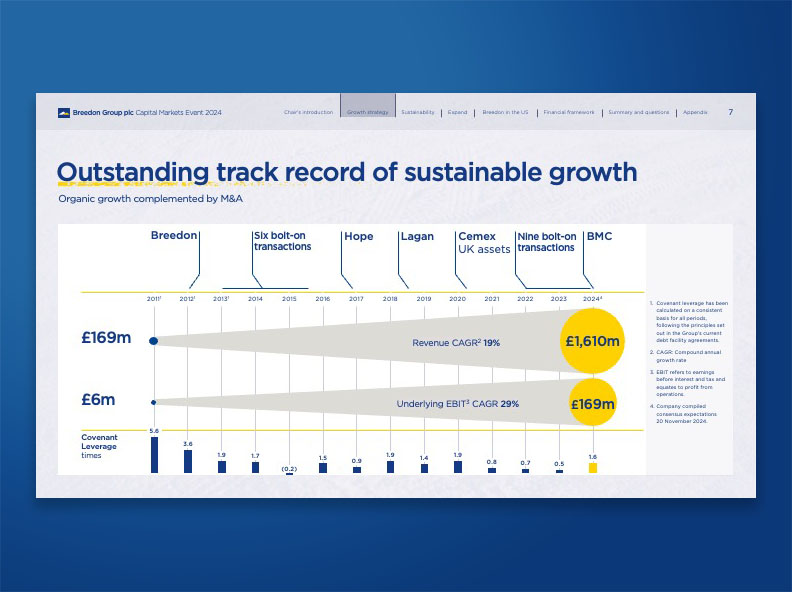Image resolution: width=792 pixels, height=592 pixels.
Task: Click the Breedon Group logo icon
Action: click(64, 113)
